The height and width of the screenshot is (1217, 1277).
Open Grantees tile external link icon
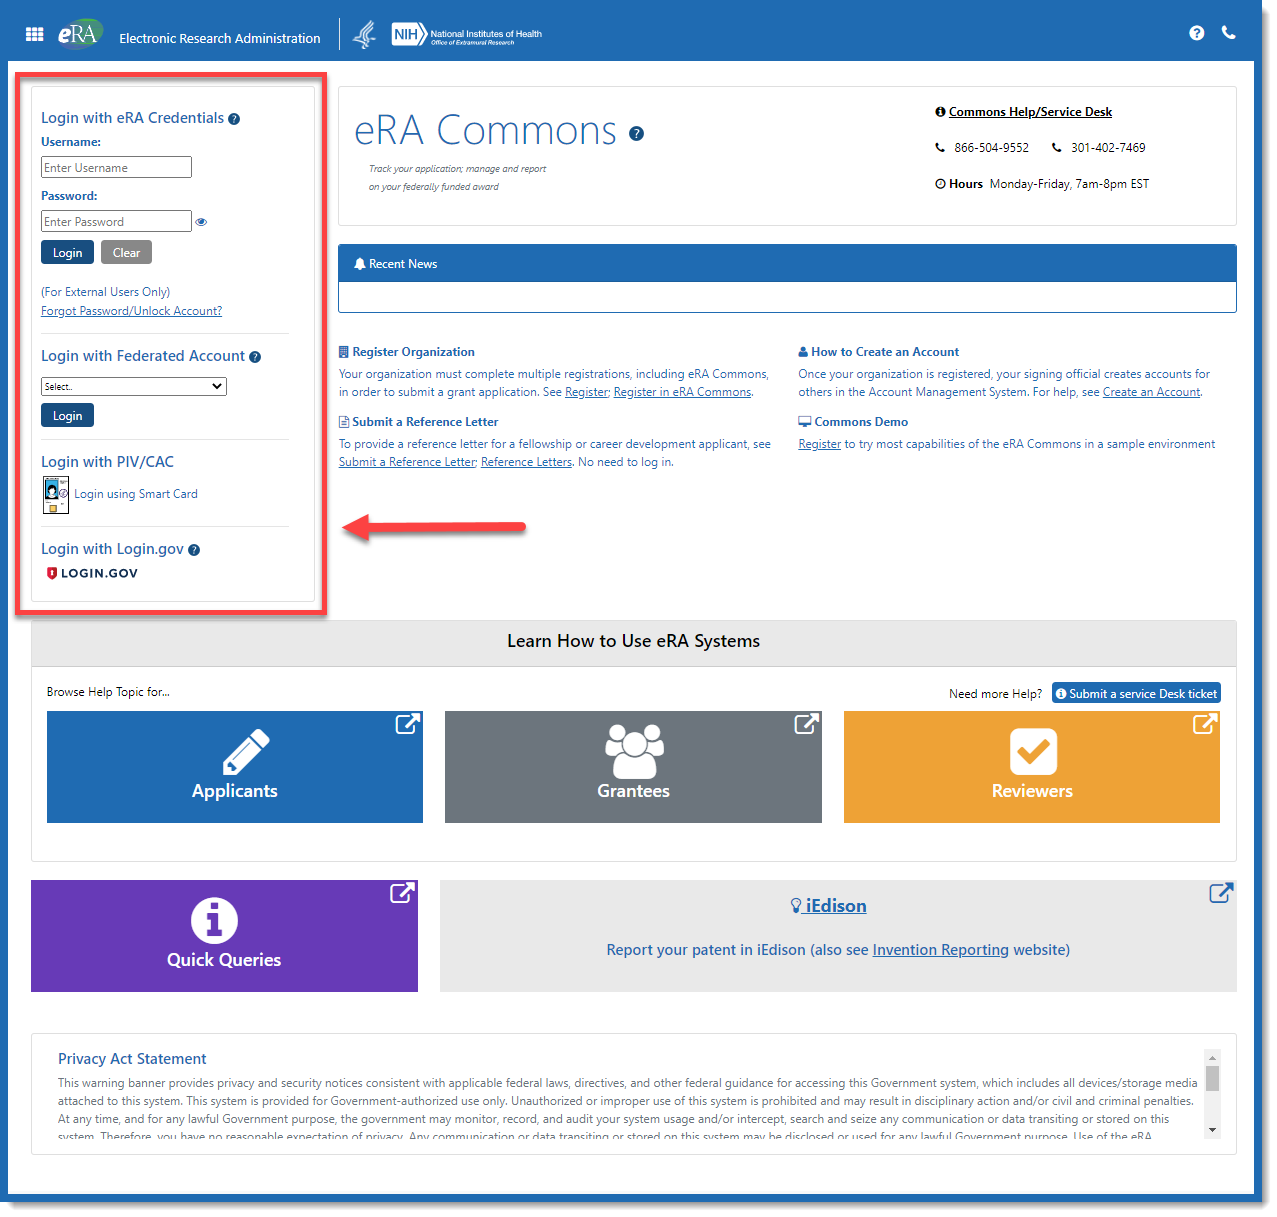pos(806,724)
